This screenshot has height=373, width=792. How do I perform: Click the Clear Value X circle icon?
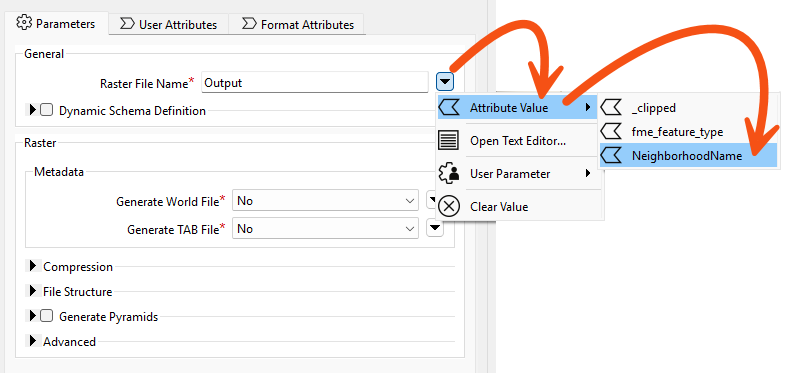[x=449, y=207]
